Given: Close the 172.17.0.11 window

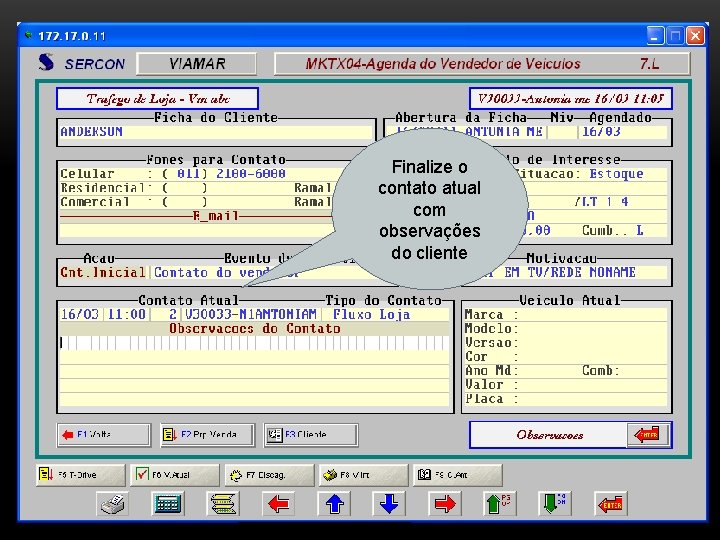Looking at the screenshot, I should tap(695, 35).
